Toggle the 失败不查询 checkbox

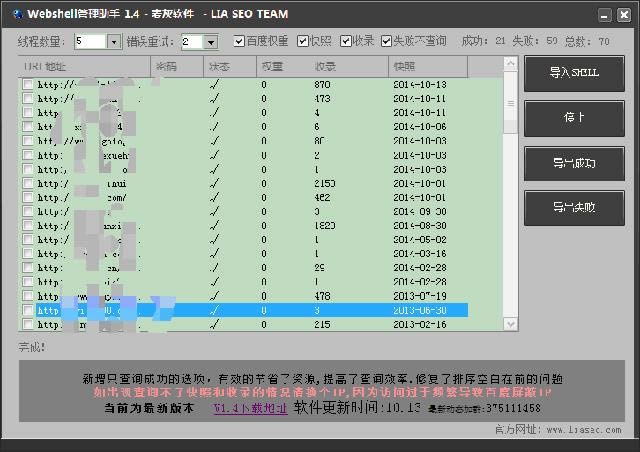(386, 41)
